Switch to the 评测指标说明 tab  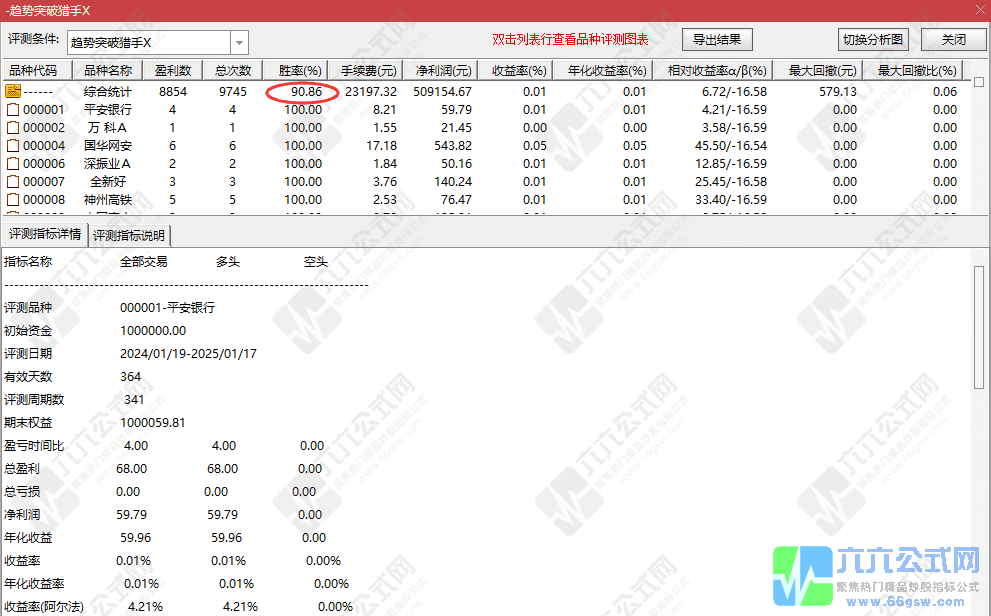click(128, 235)
